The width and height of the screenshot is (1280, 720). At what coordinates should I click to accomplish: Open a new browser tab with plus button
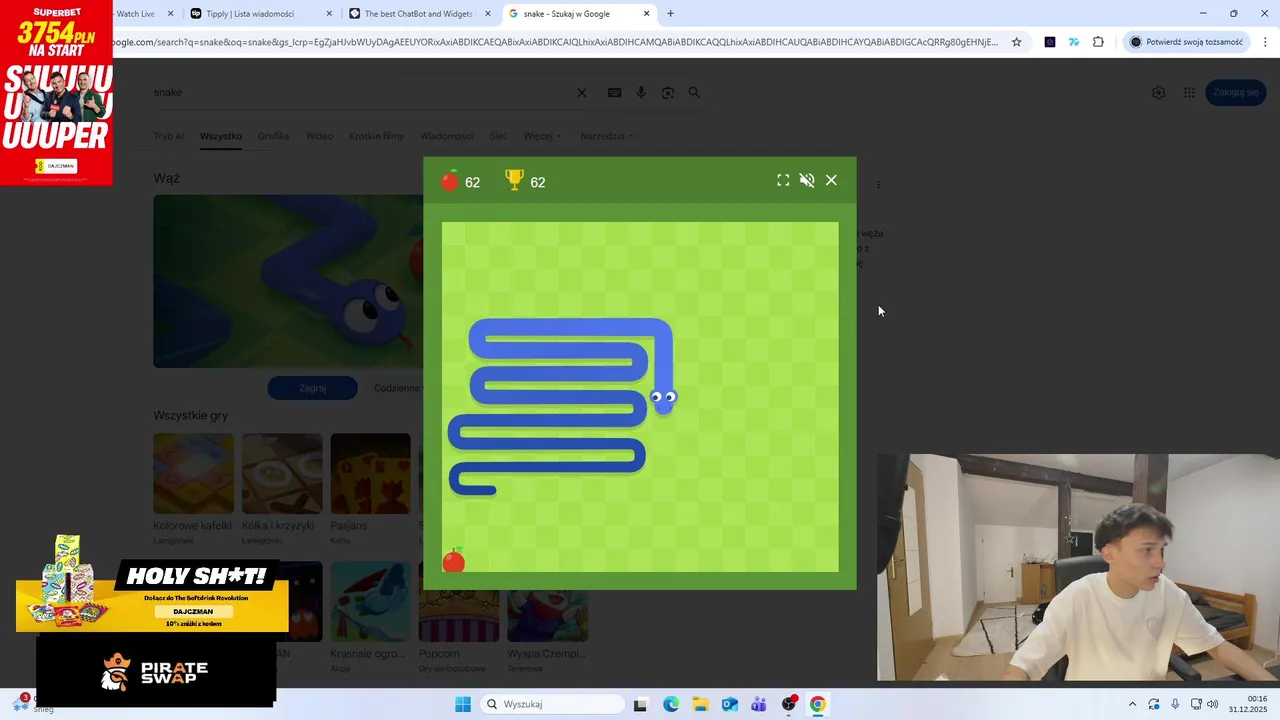click(x=670, y=14)
